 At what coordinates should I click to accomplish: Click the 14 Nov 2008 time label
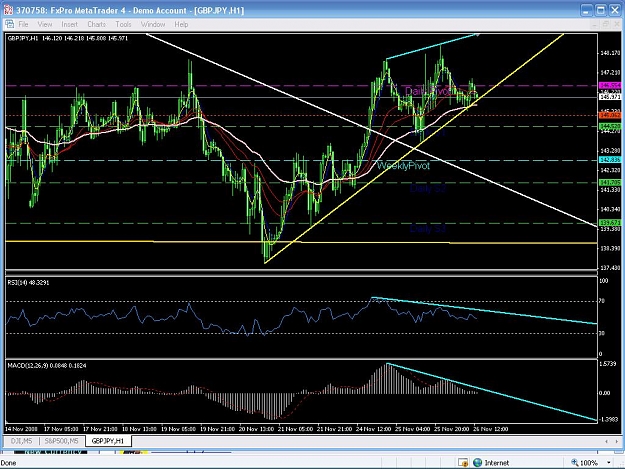point(22,429)
